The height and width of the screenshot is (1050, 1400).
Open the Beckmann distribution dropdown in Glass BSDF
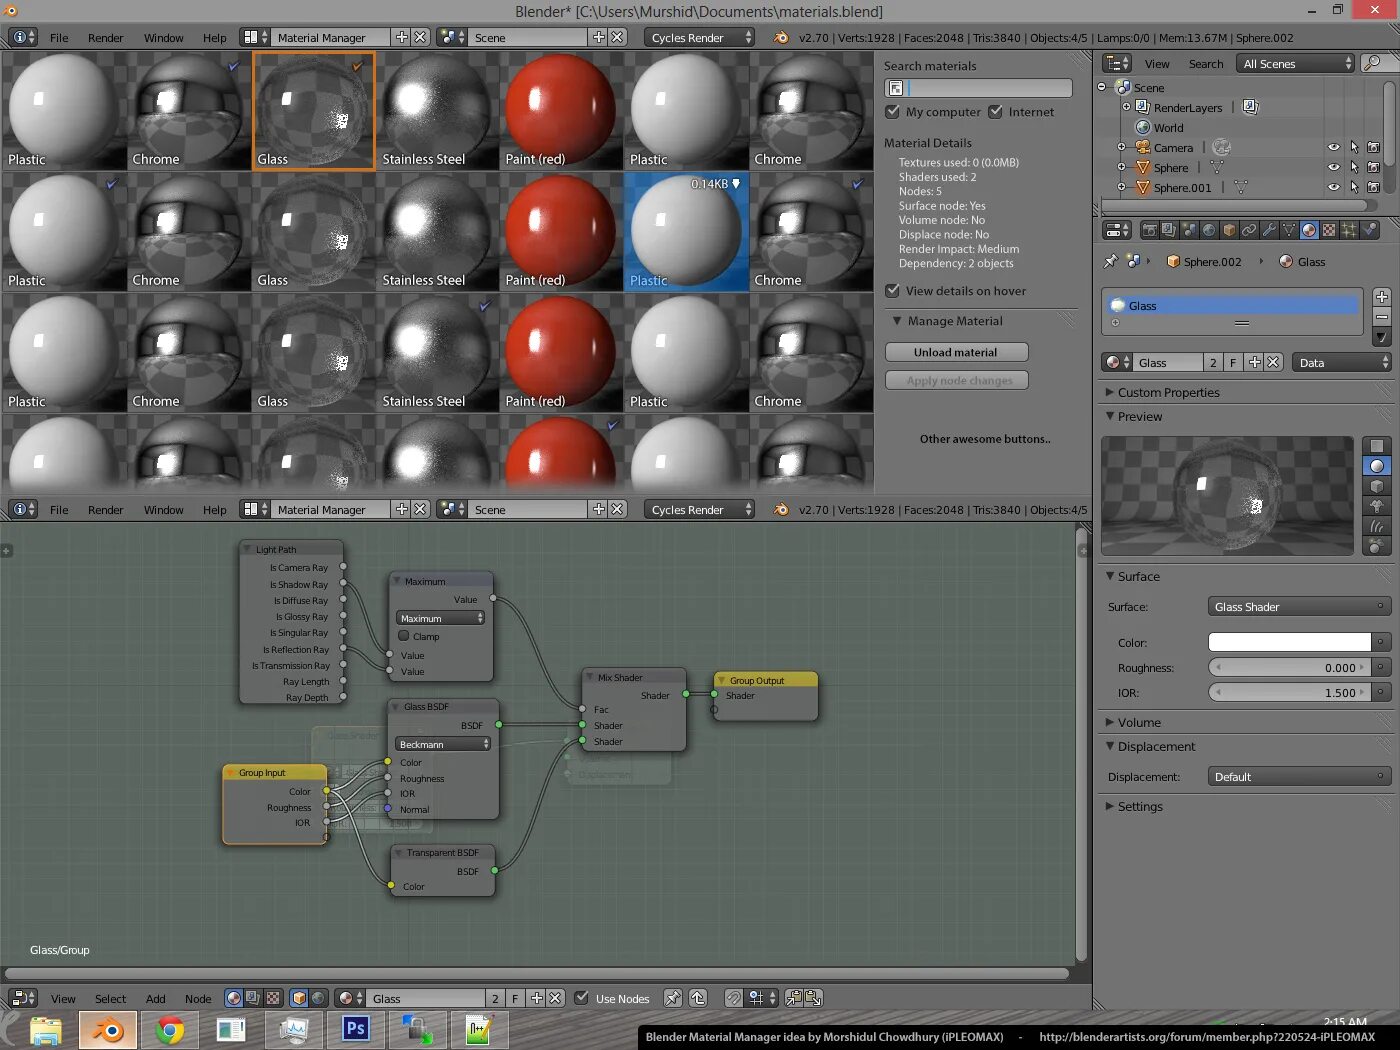pos(443,744)
